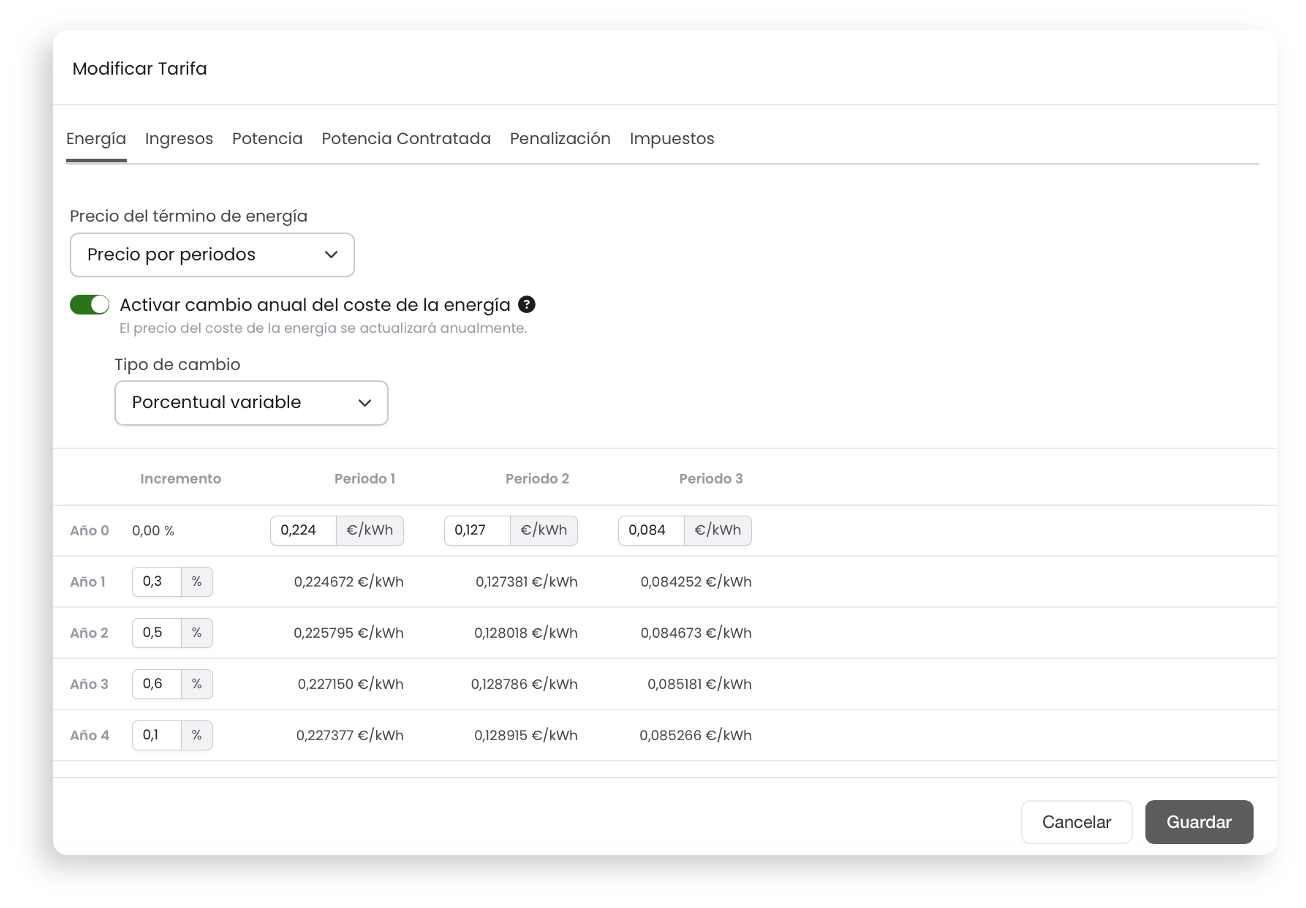Click the Periodo 3 column header

tap(711, 479)
